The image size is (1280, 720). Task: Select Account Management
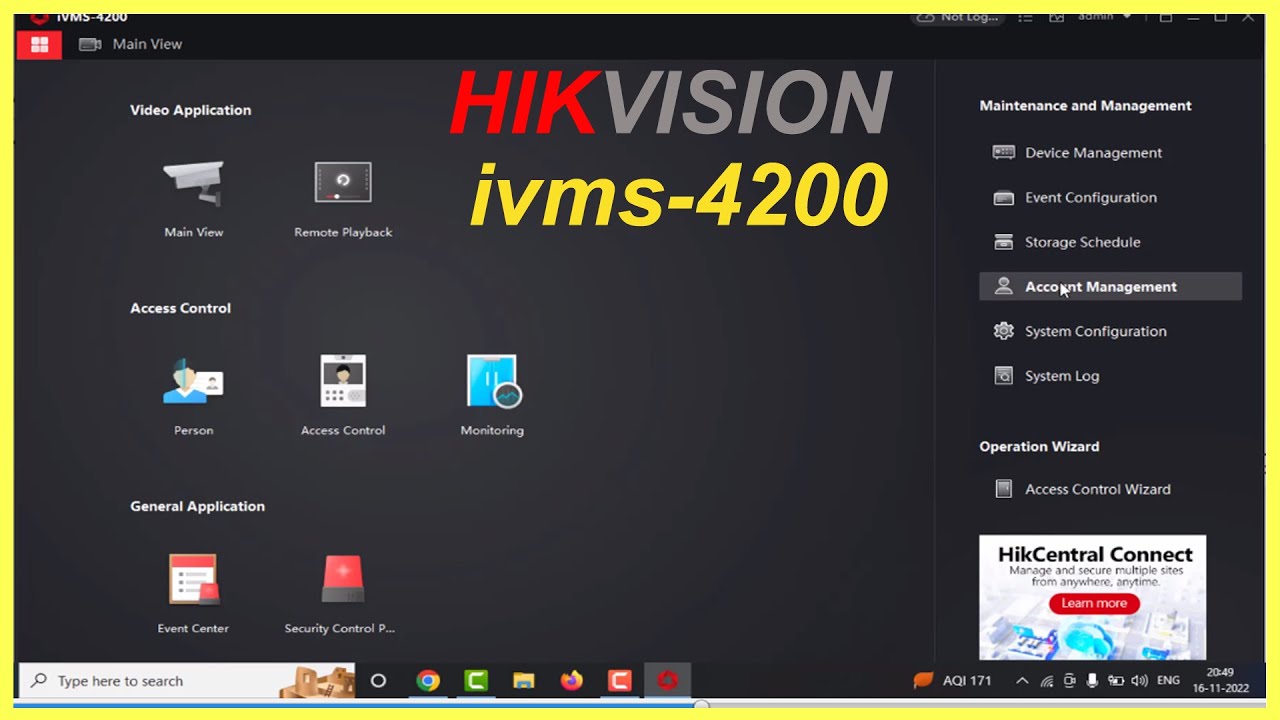click(1110, 287)
